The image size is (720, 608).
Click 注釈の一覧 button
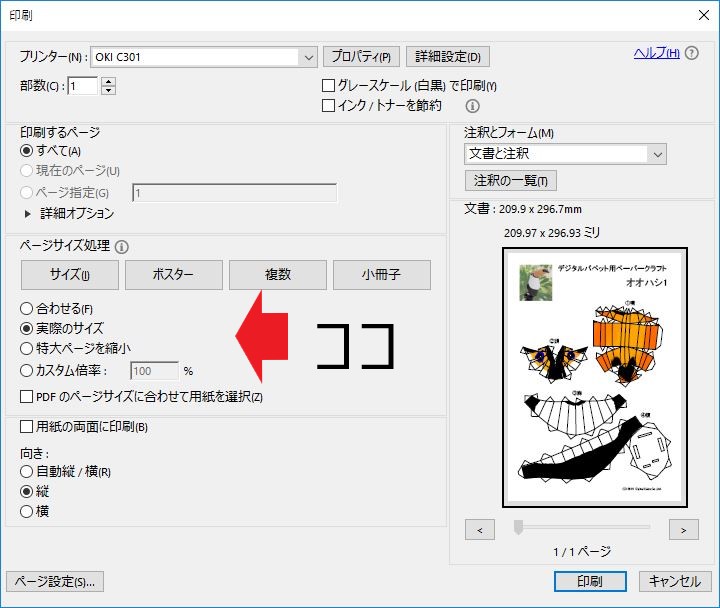(511, 180)
